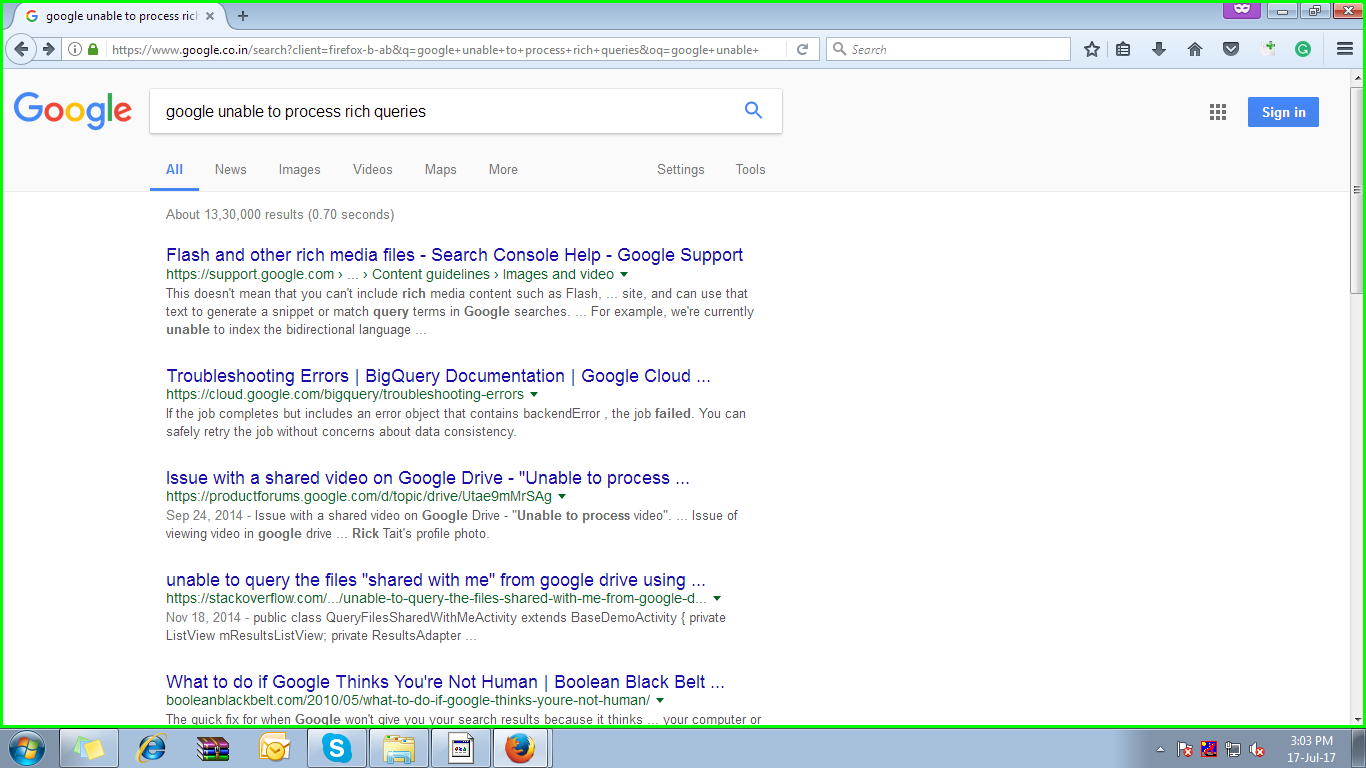The width and height of the screenshot is (1366, 768).
Task: Launch Internet Explorer from taskbar
Action: point(151,748)
